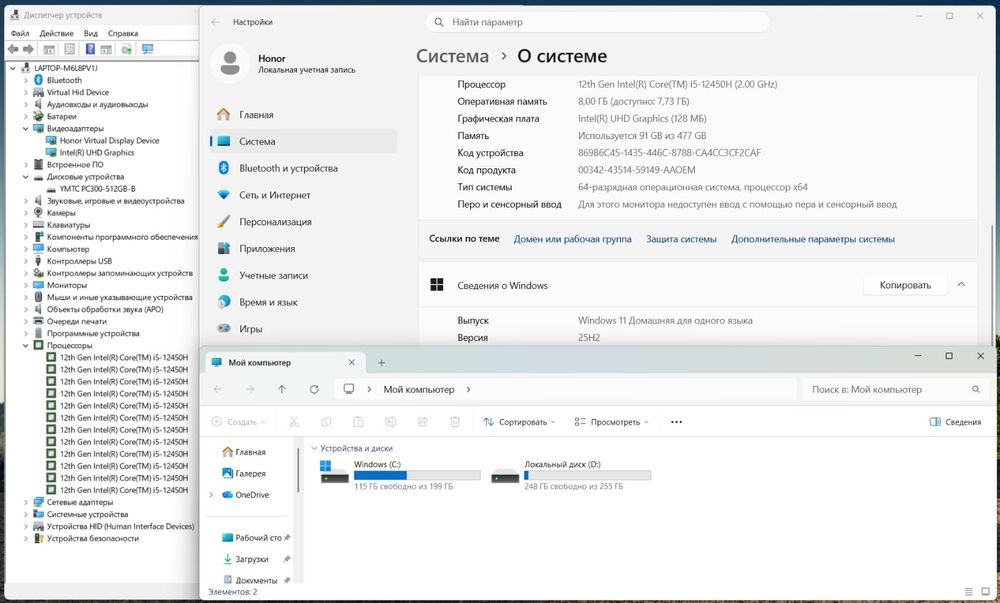1000x603 pixels.
Task: Click update driver icon in Device Manager toolbar
Action: [127, 49]
